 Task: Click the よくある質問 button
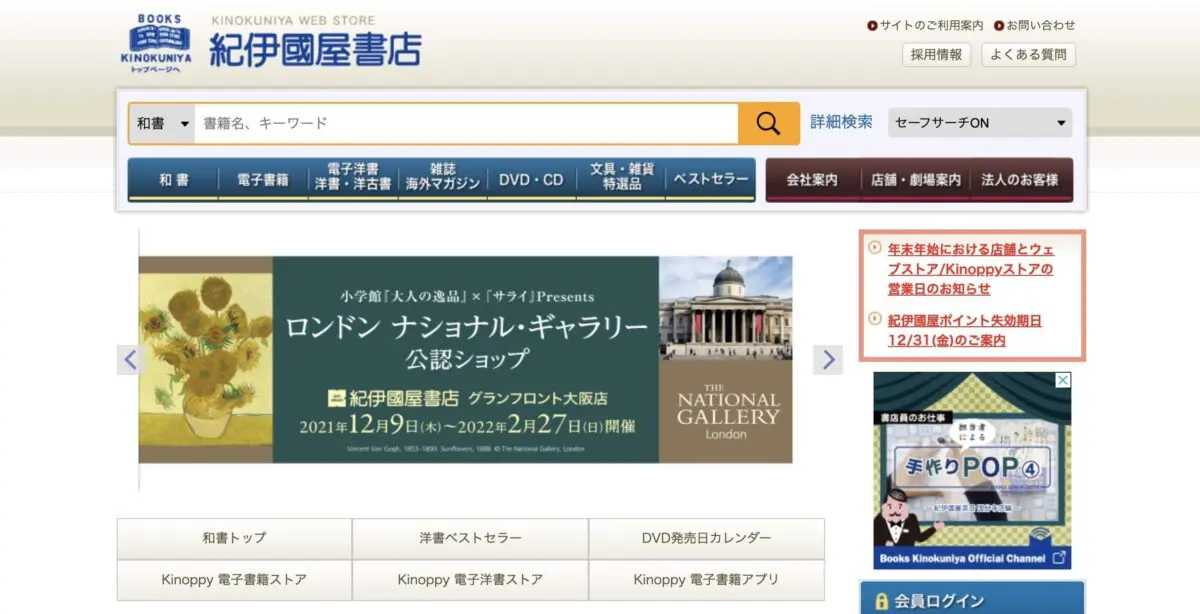coord(1028,55)
